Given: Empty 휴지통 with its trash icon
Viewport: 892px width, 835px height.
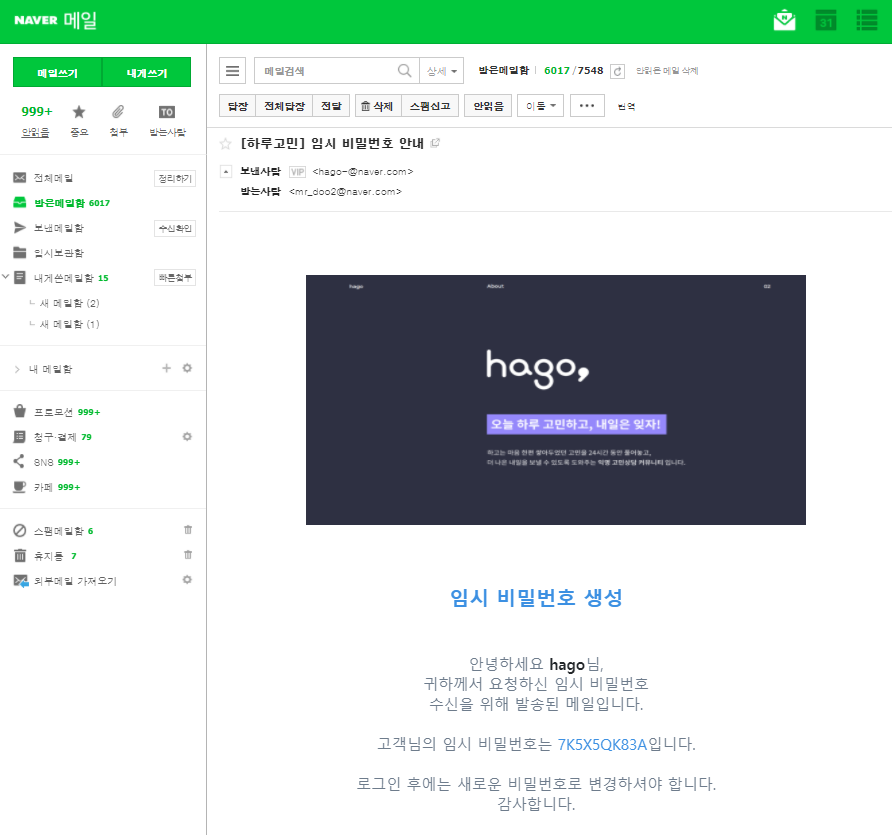Looking at the screenshot, I should point(188,555).
